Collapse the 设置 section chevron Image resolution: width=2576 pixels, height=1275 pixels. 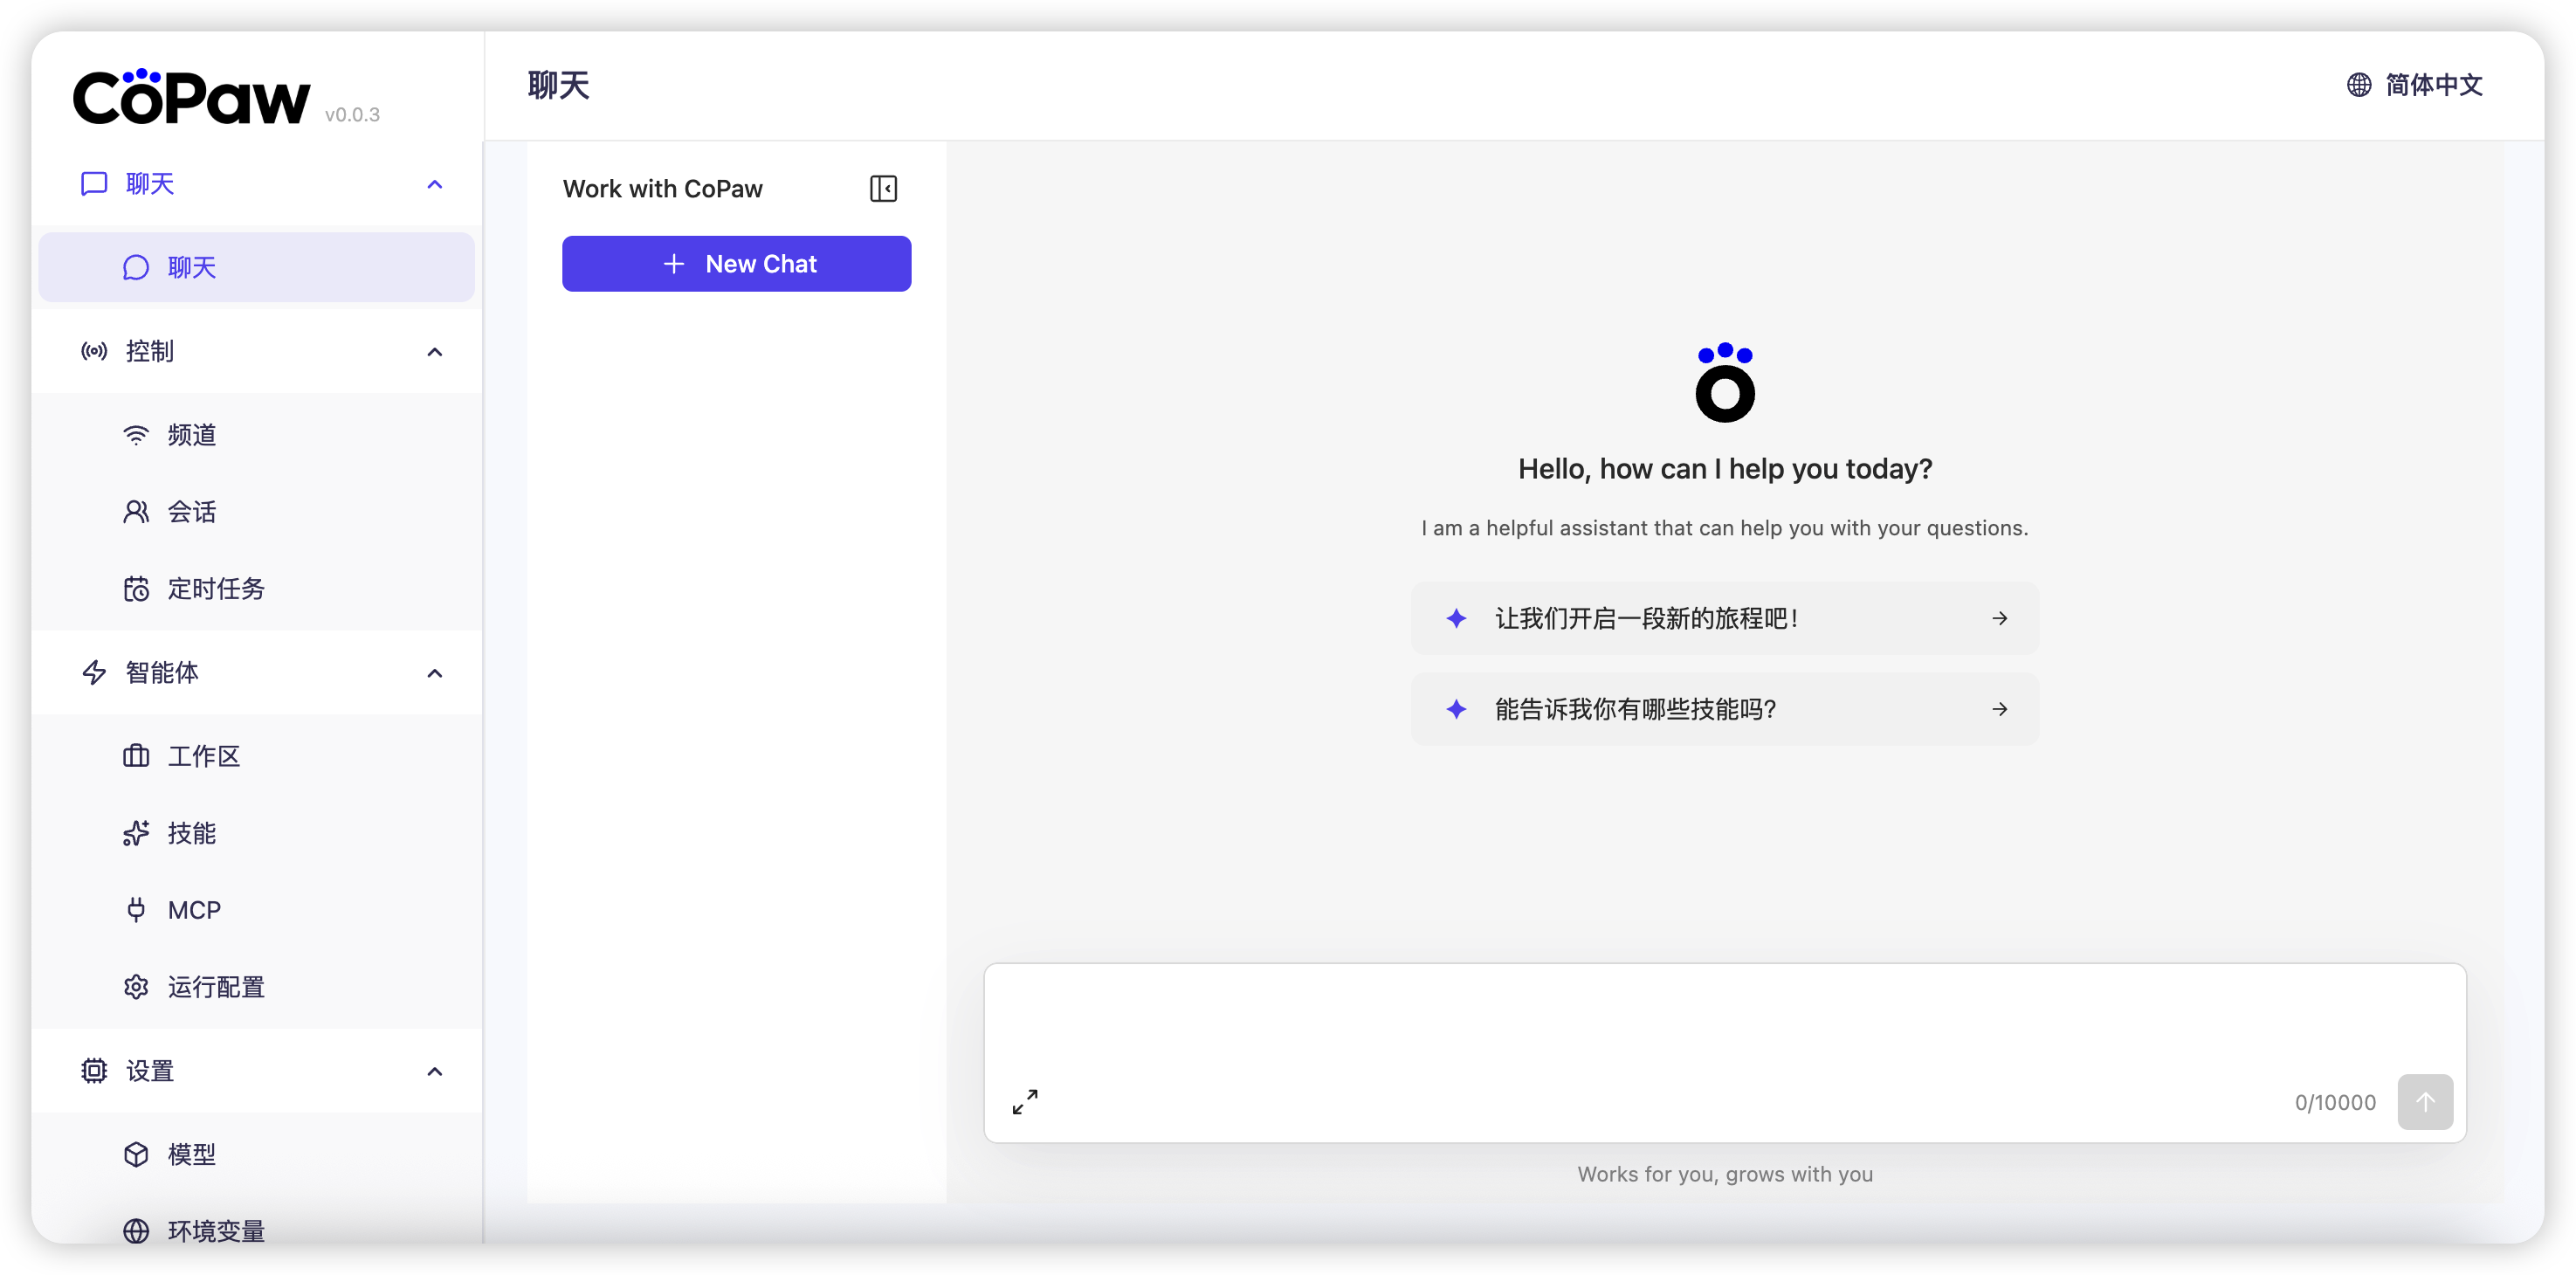pyautogui.click(x=434, y=1071)
